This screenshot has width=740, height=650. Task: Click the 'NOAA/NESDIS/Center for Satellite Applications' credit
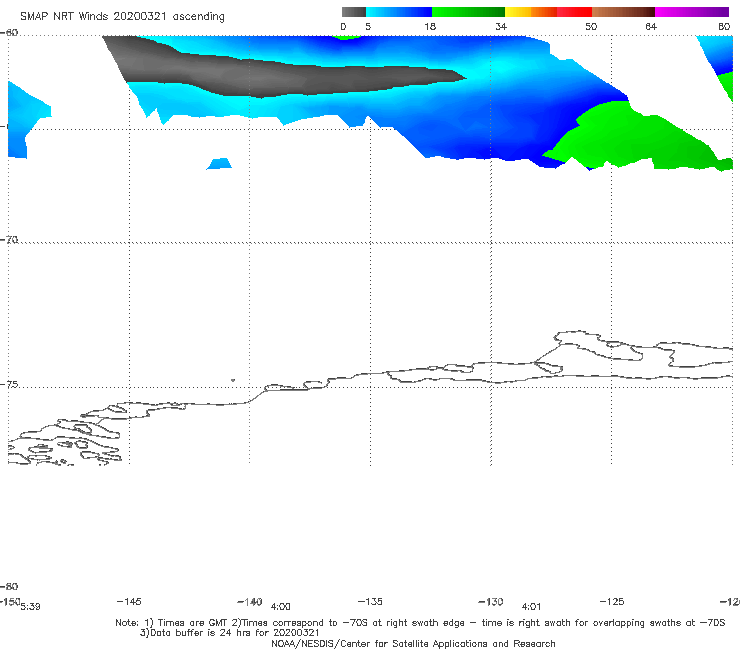(413, 643)
